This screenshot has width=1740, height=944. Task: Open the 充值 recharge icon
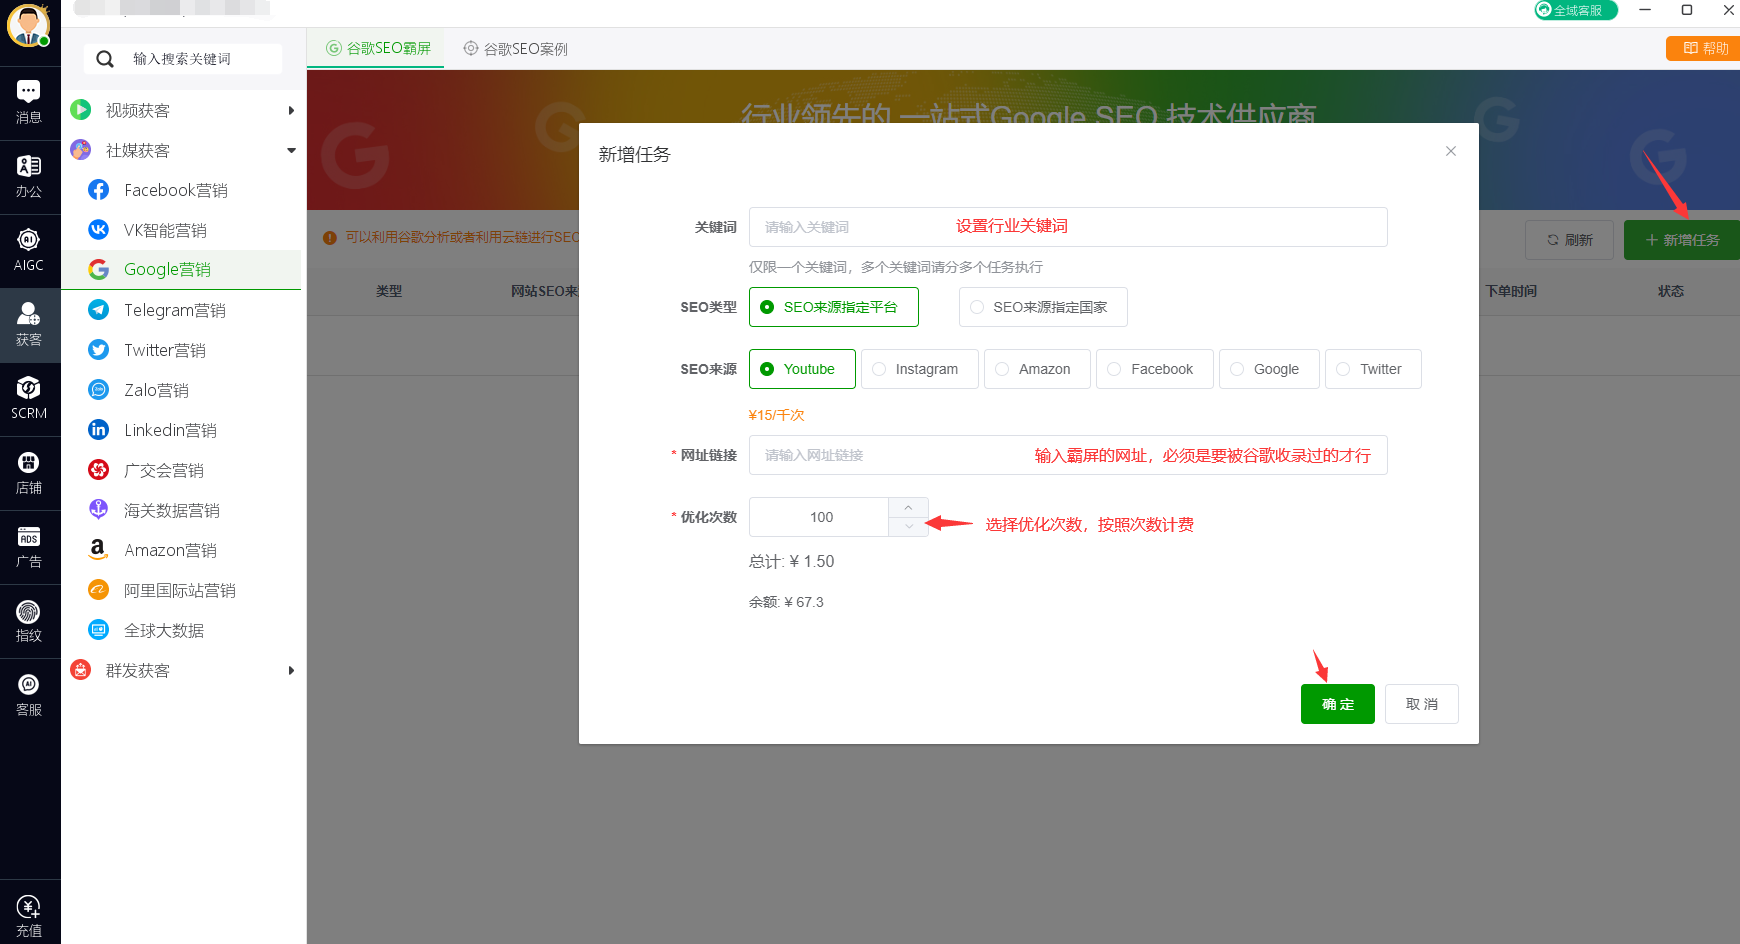click(x=29, y=915)
